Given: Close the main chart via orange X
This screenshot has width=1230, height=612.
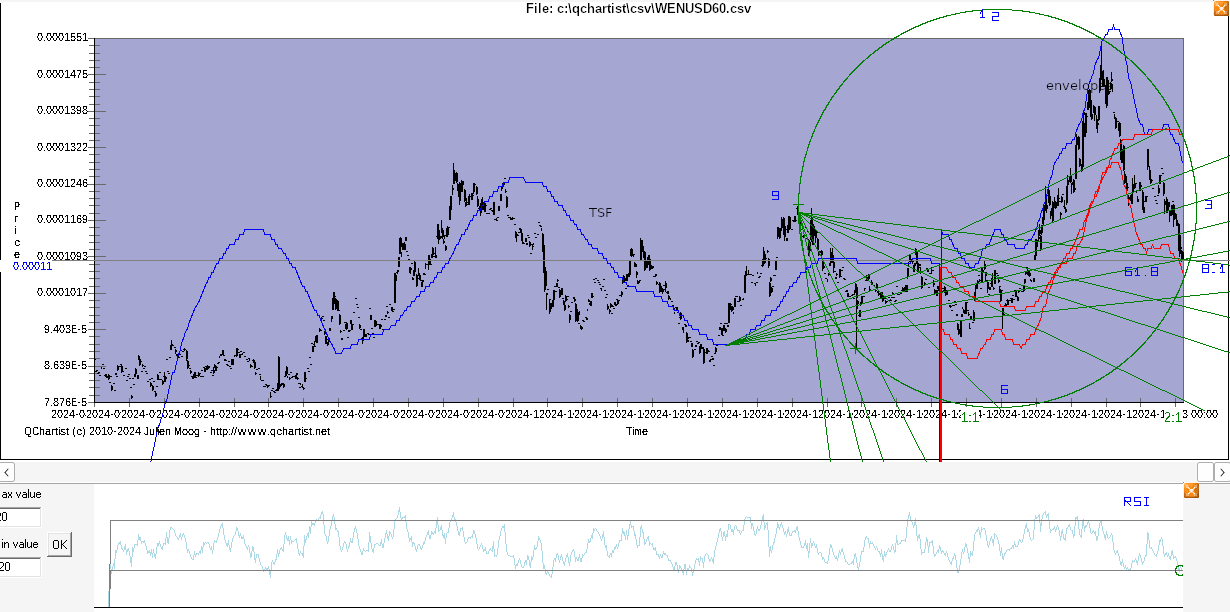Looking at the screenshot, I should tap(1220, 8).
